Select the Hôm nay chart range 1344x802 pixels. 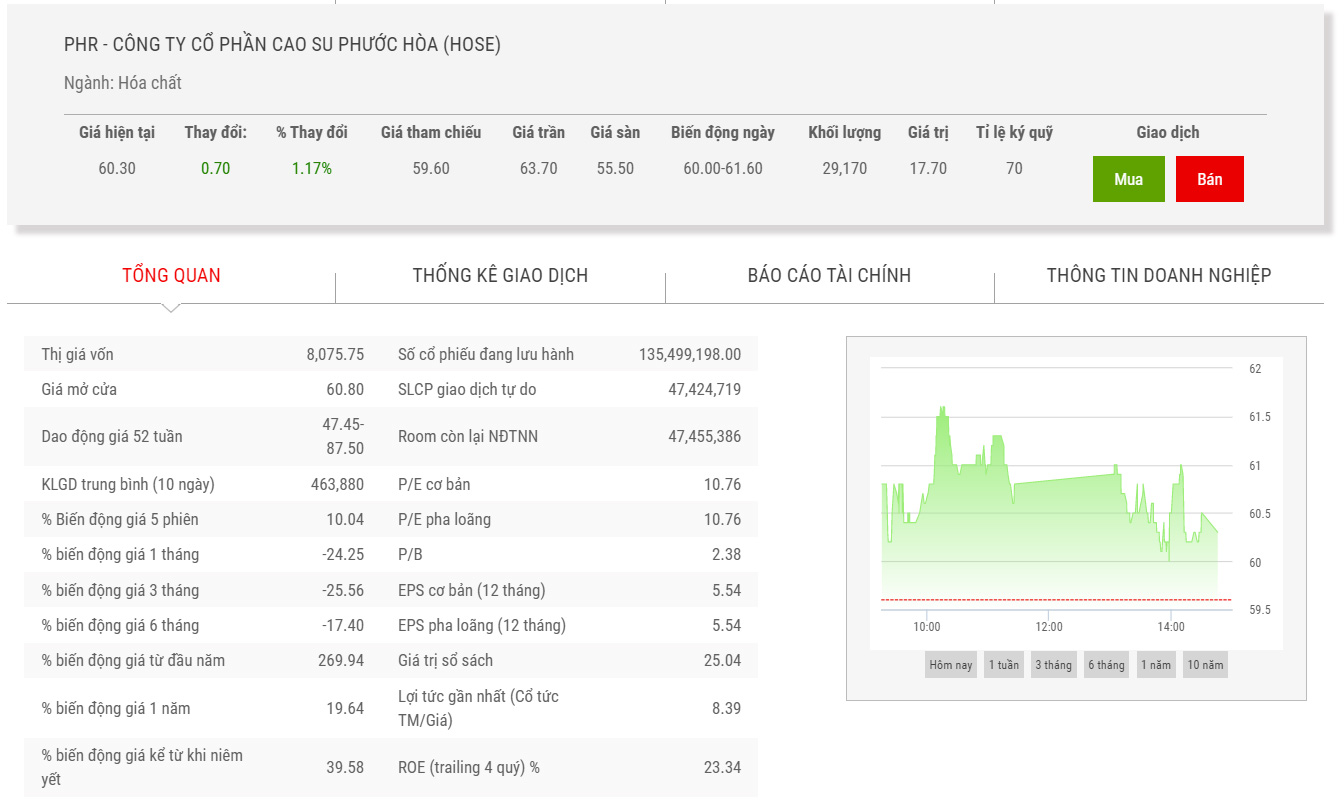pos(950,665)
